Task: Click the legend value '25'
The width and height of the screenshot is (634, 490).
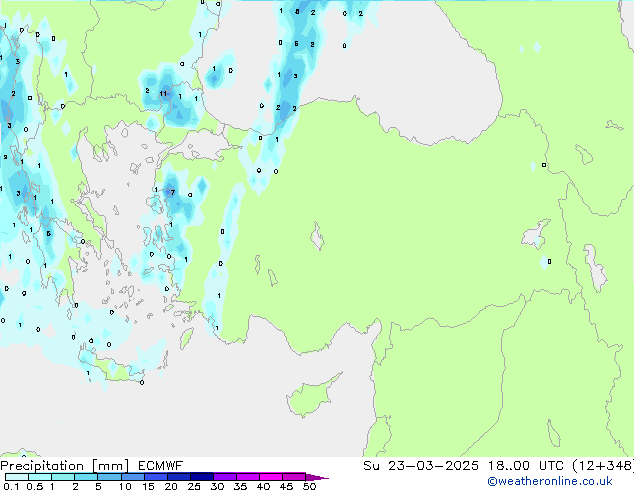Action: pos(194,486)
